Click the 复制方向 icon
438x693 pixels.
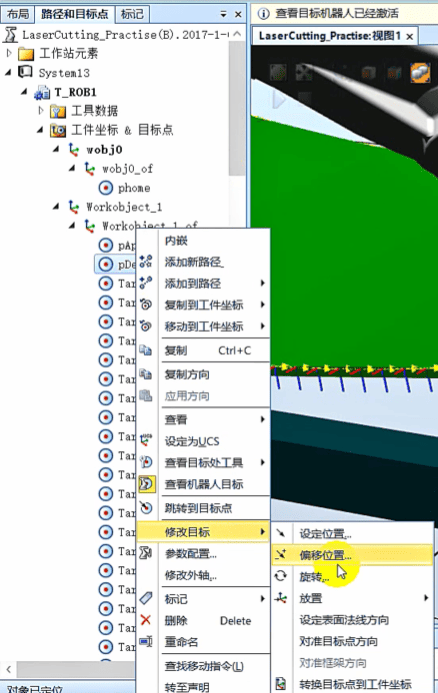click(x=146, y=374)
